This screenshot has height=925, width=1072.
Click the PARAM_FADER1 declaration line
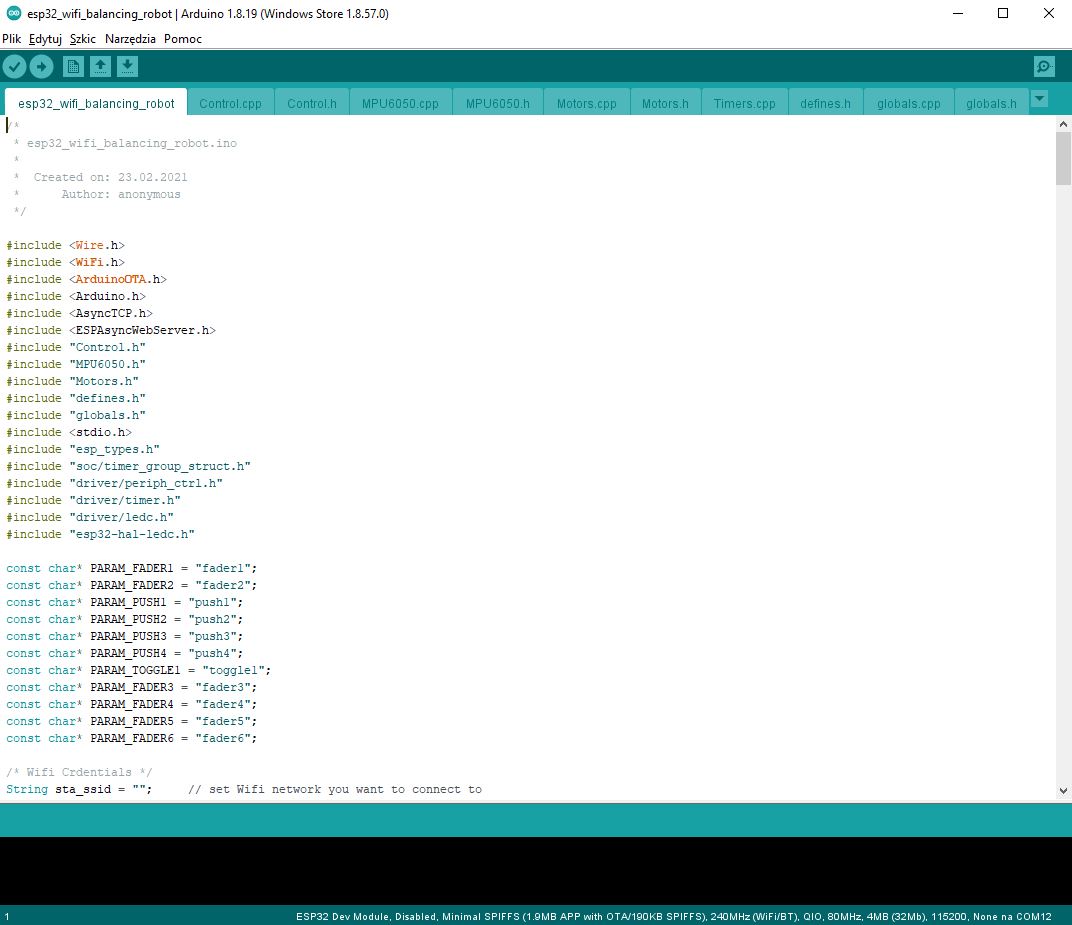tap(132, 569)
